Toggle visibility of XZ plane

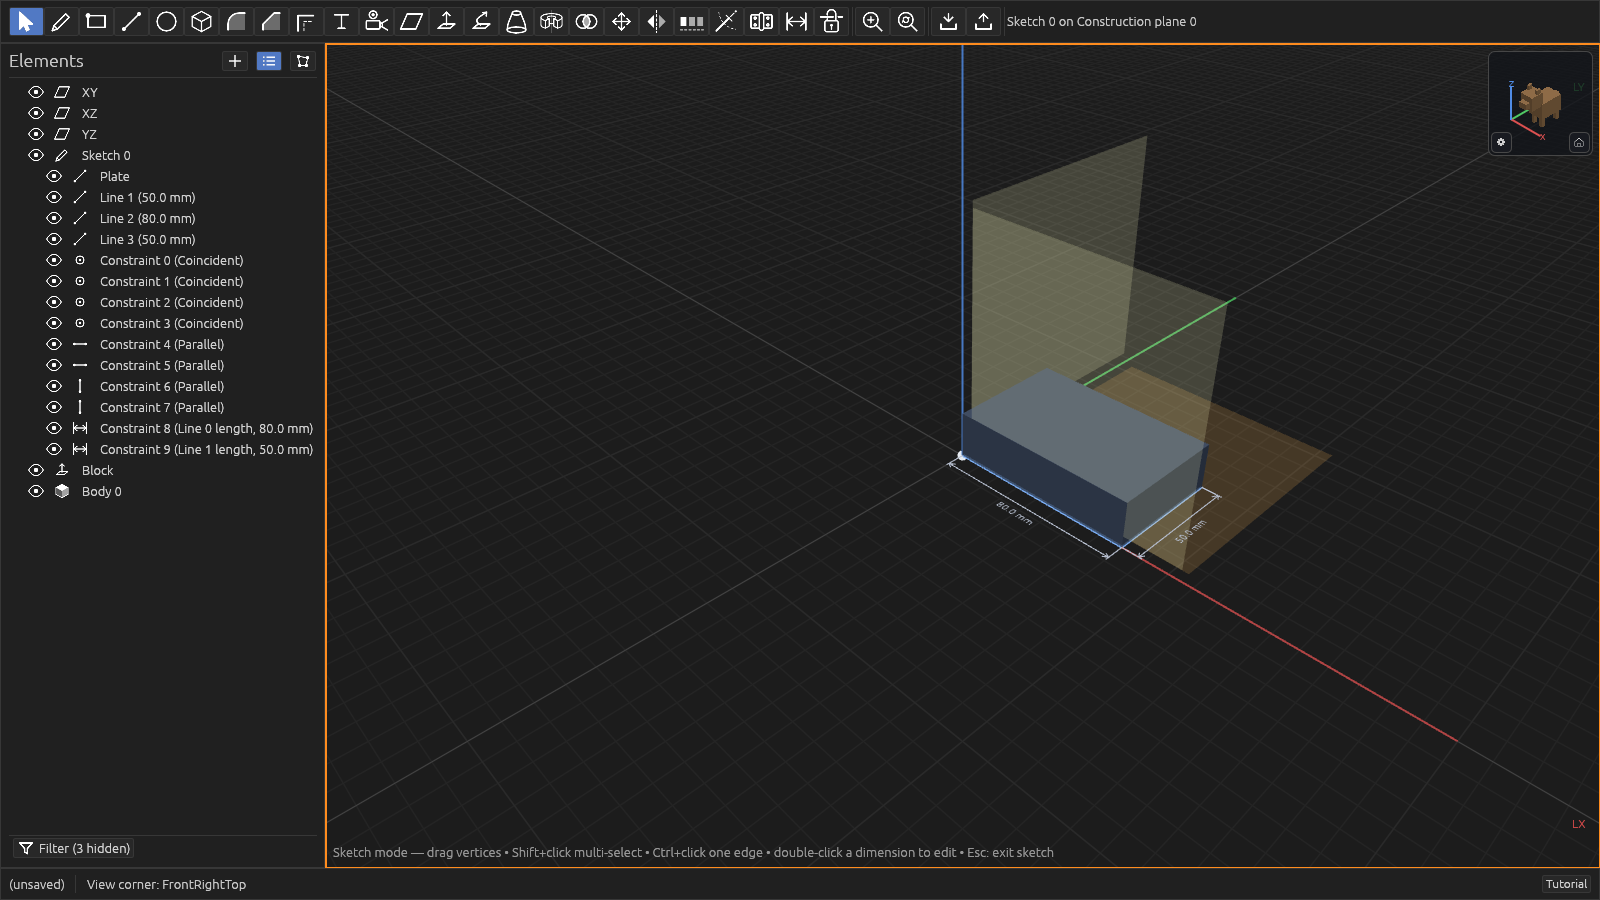click(36, 113)
